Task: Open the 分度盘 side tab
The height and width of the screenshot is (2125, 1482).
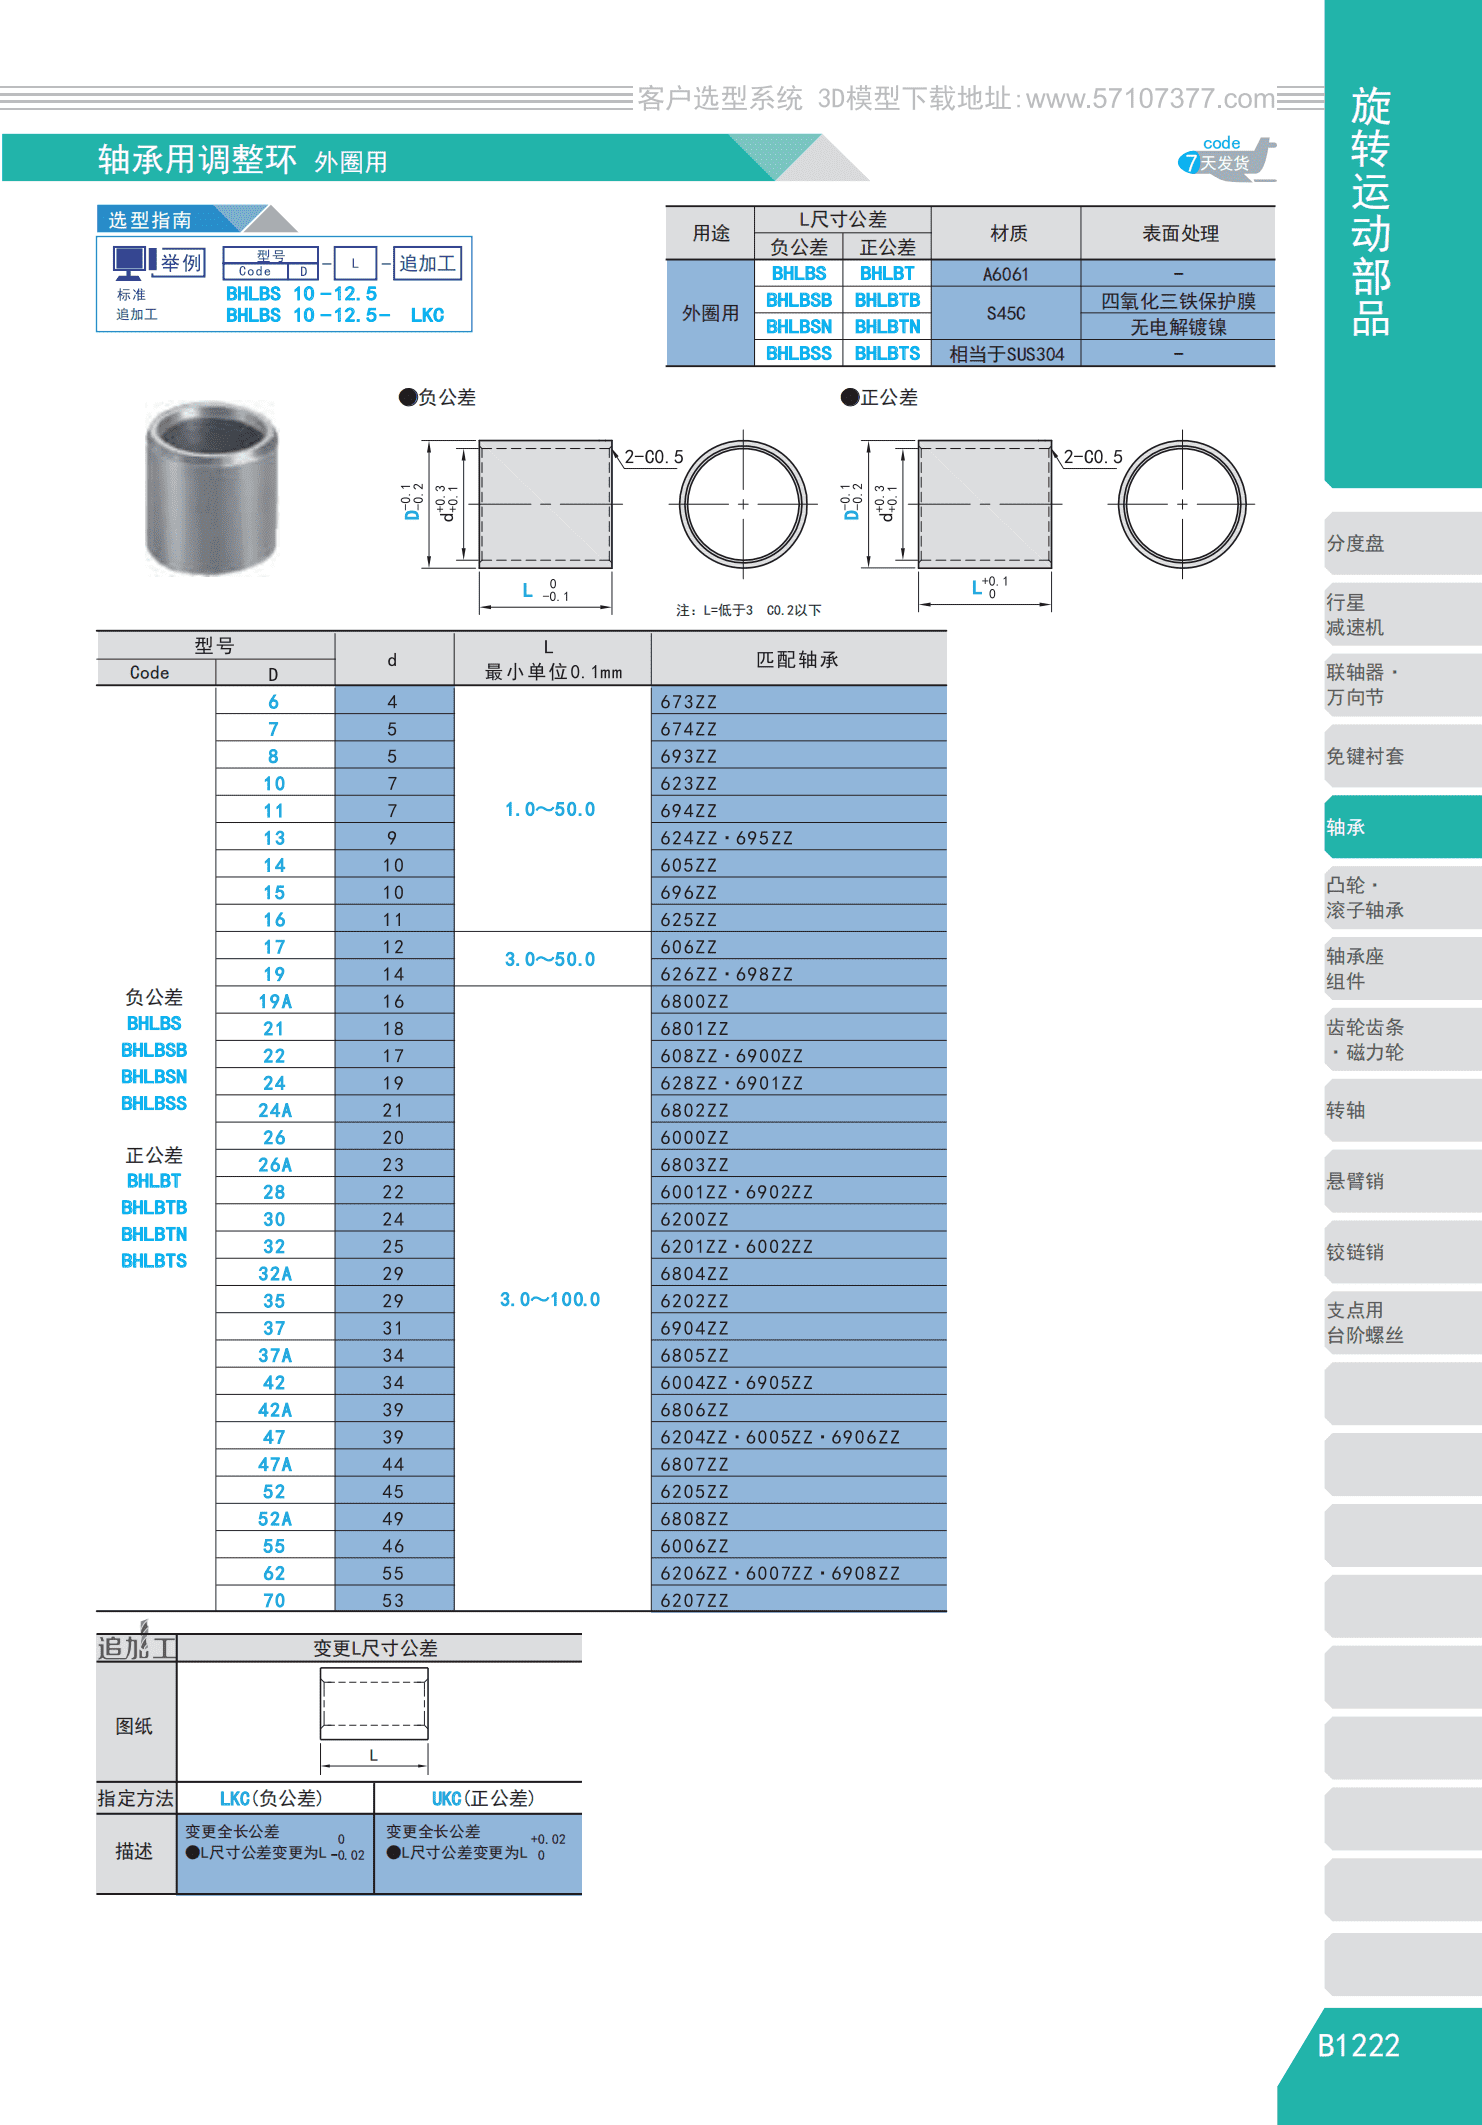Action: (x=1402, y=543)
